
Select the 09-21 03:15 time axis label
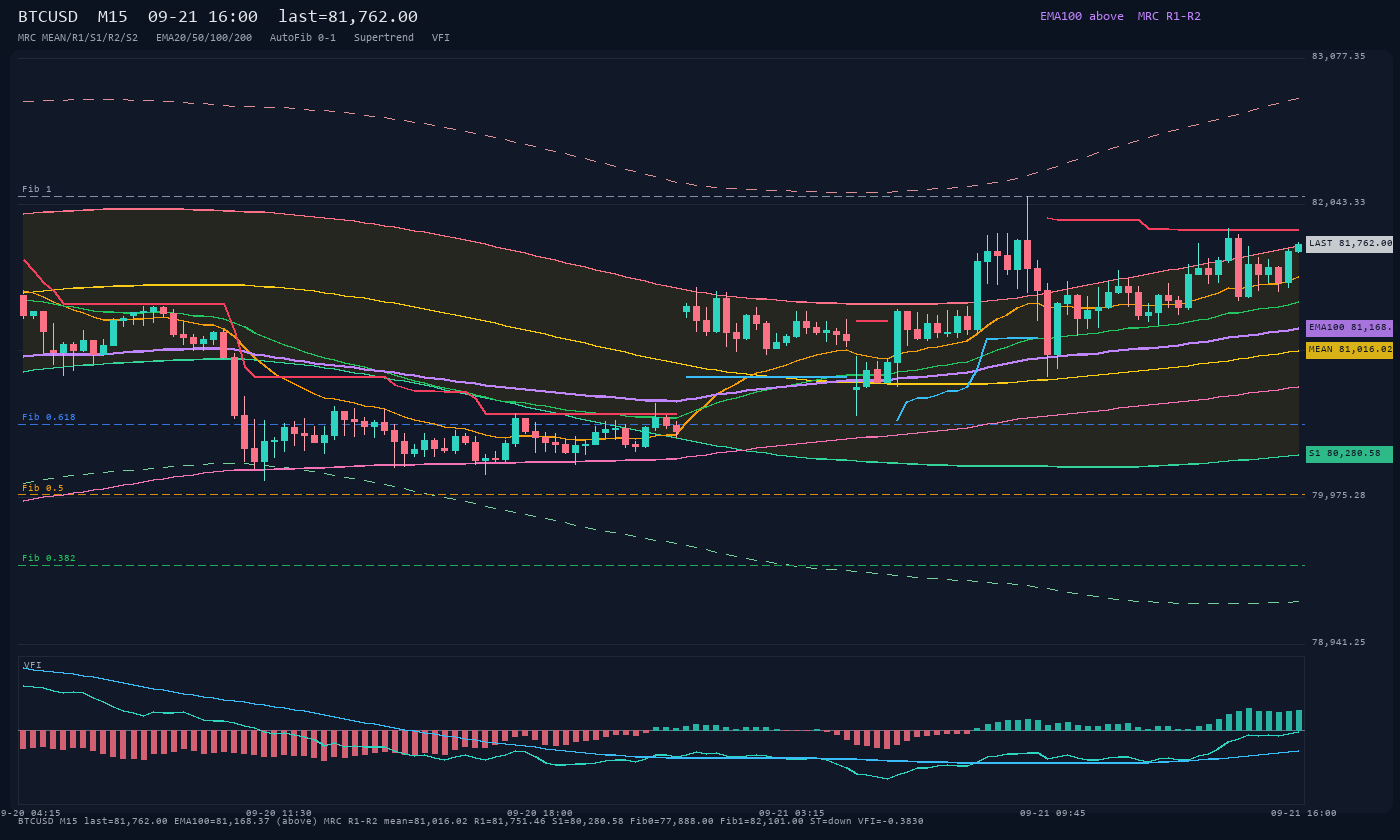click(792, 813)
